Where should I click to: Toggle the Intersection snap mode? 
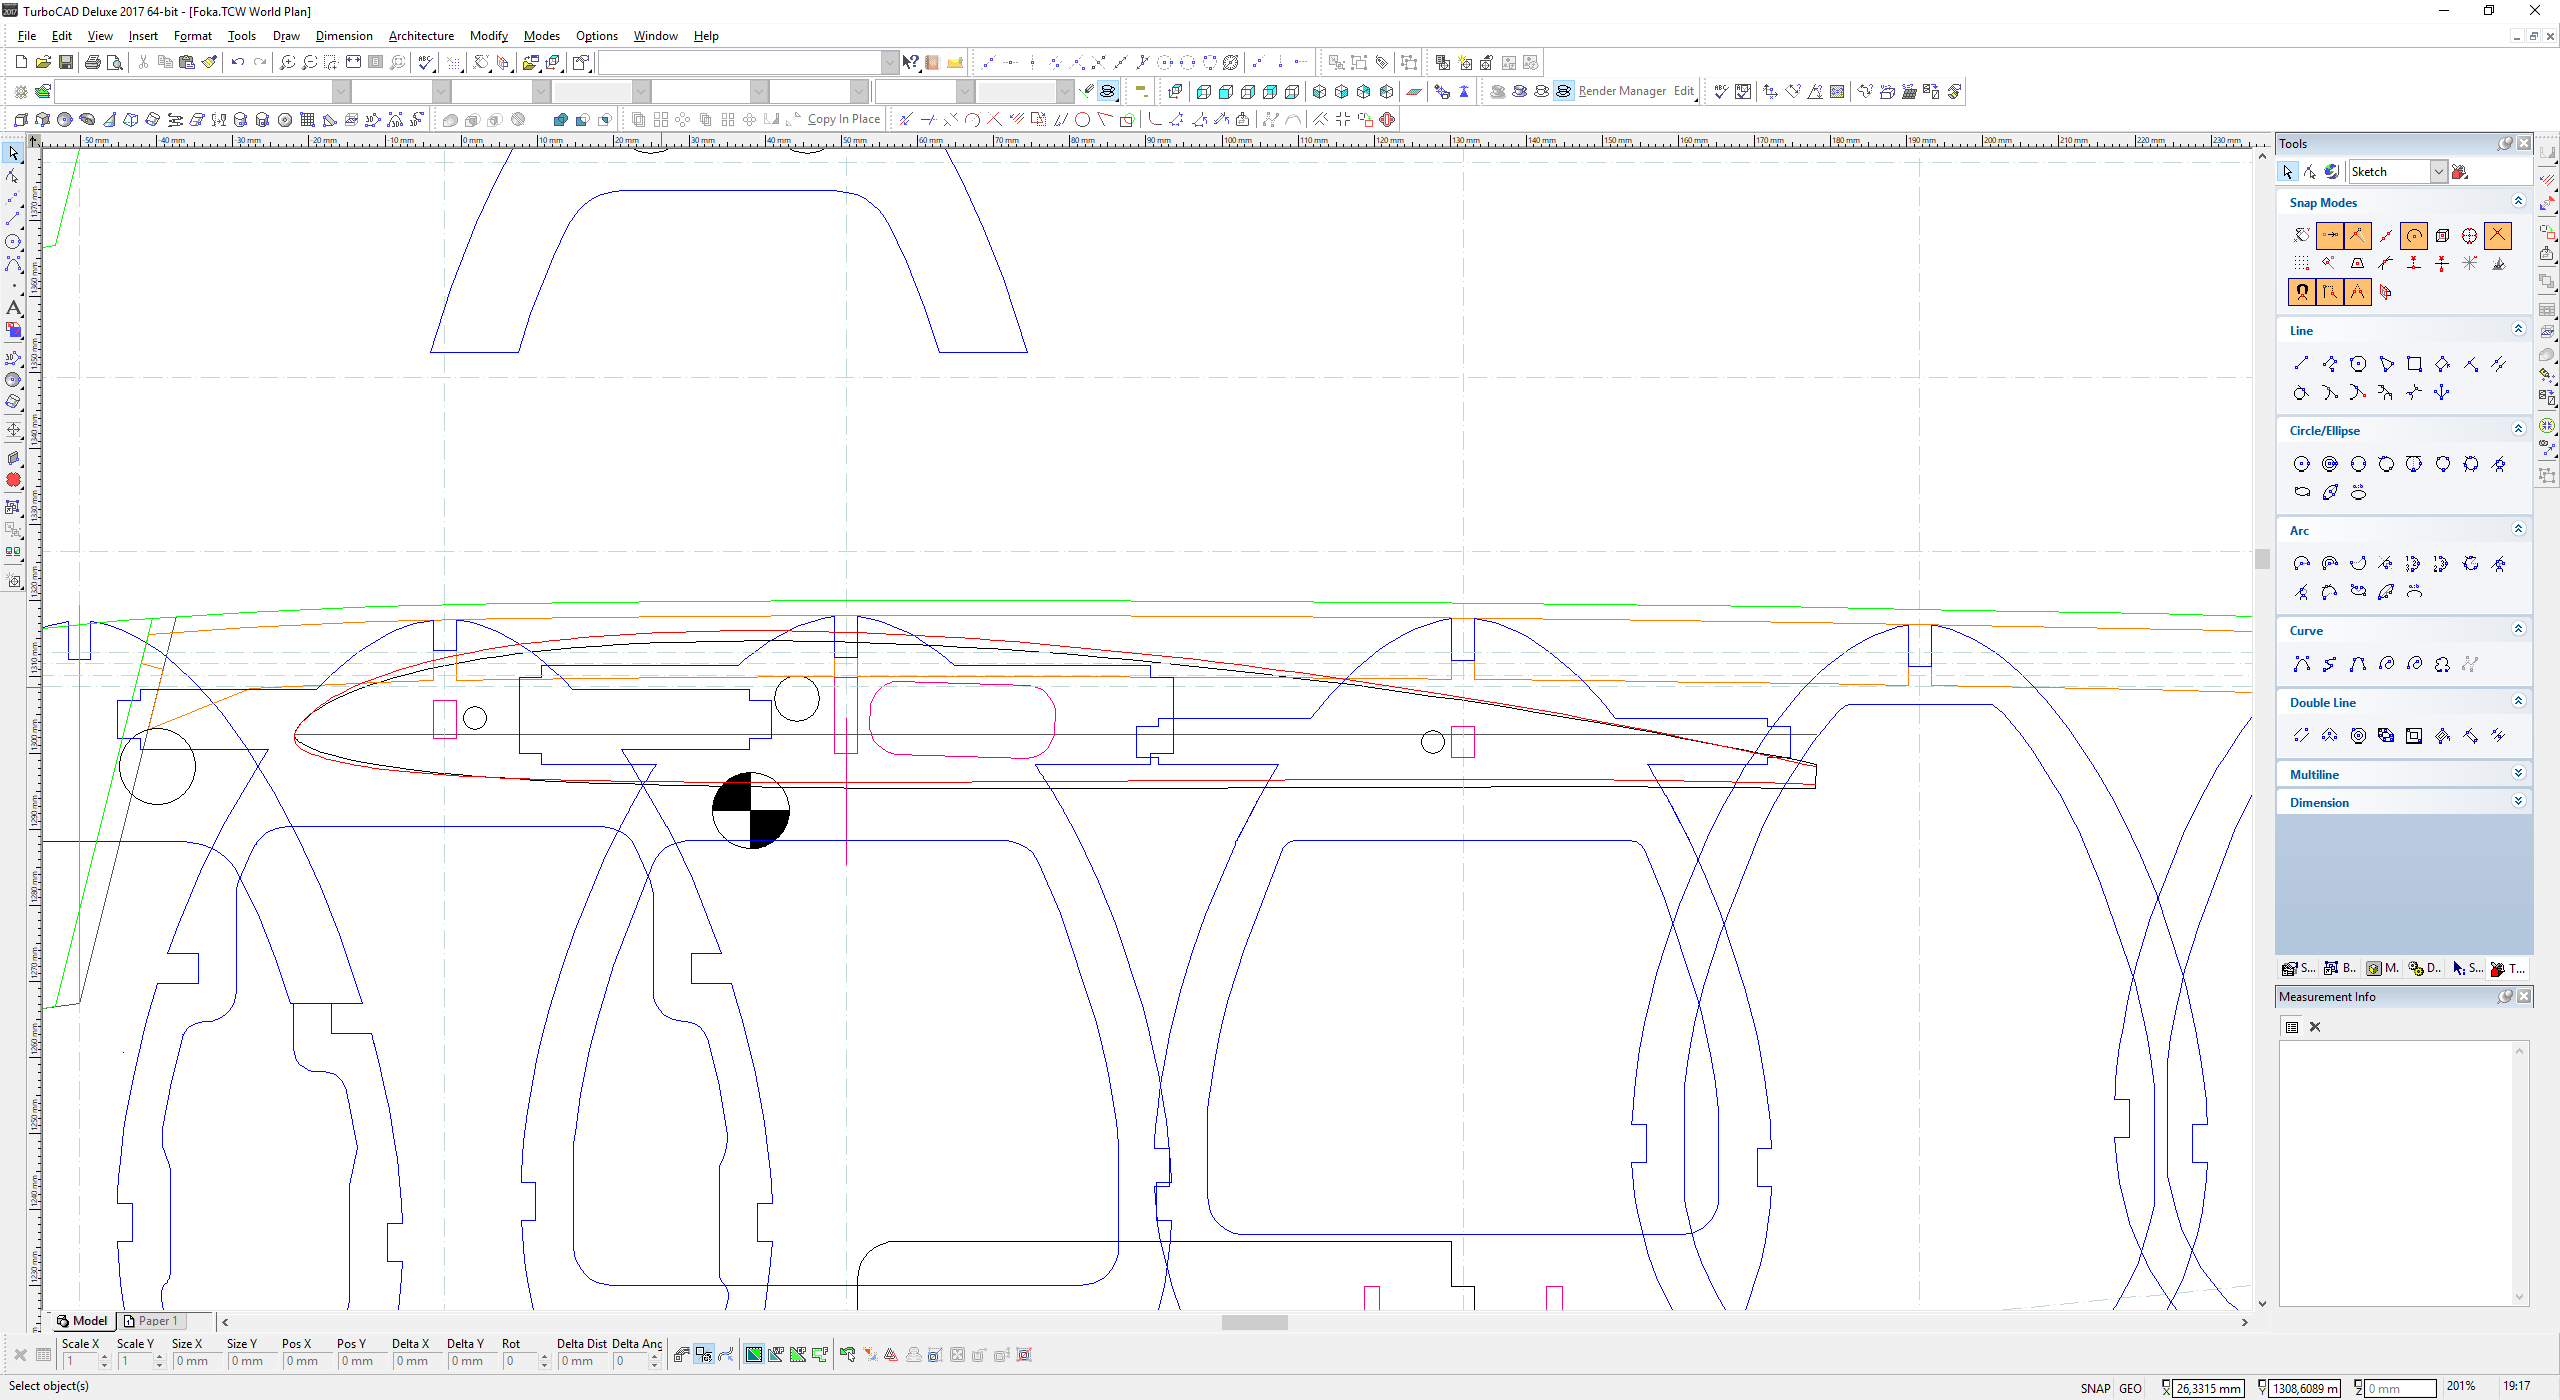pos(2498,236)
